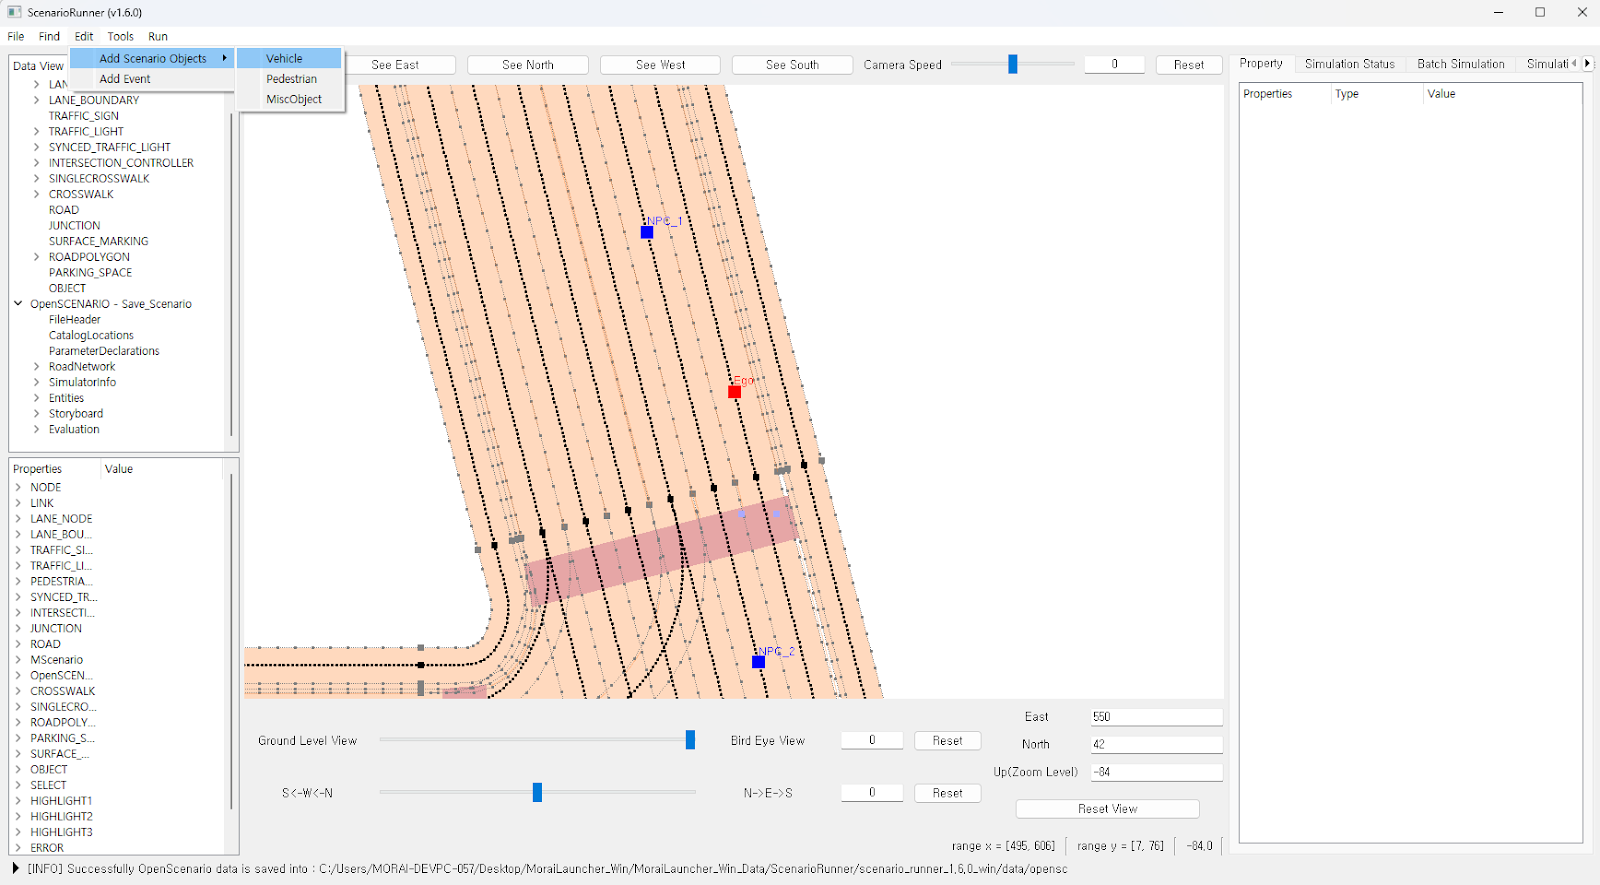Click the Ground Level View slider handle

click(x=690, y=740)
